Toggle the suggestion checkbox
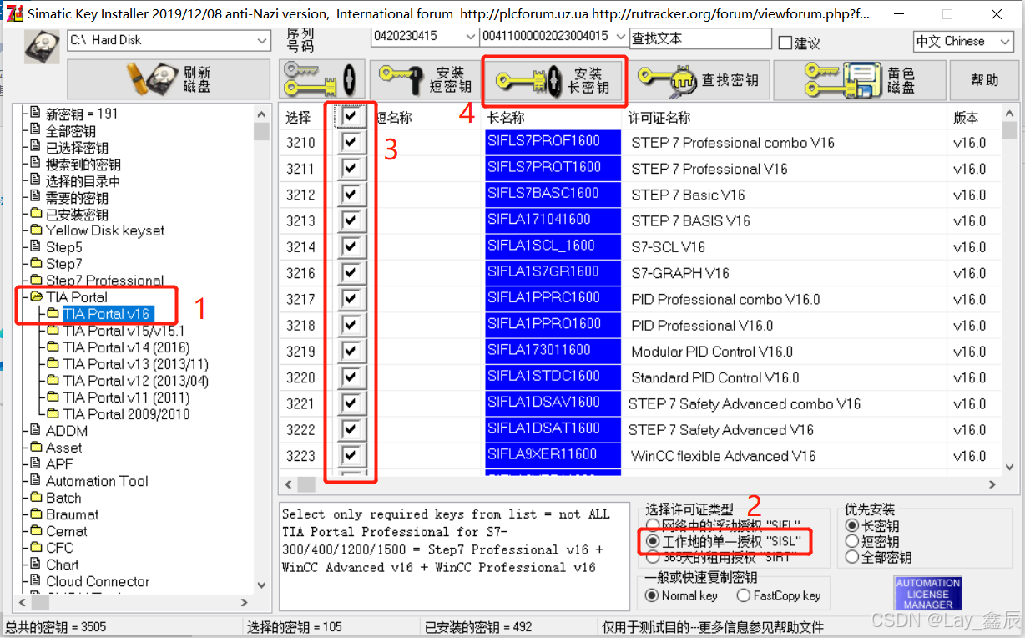The image size is (1025, 638). pos(785,43)
